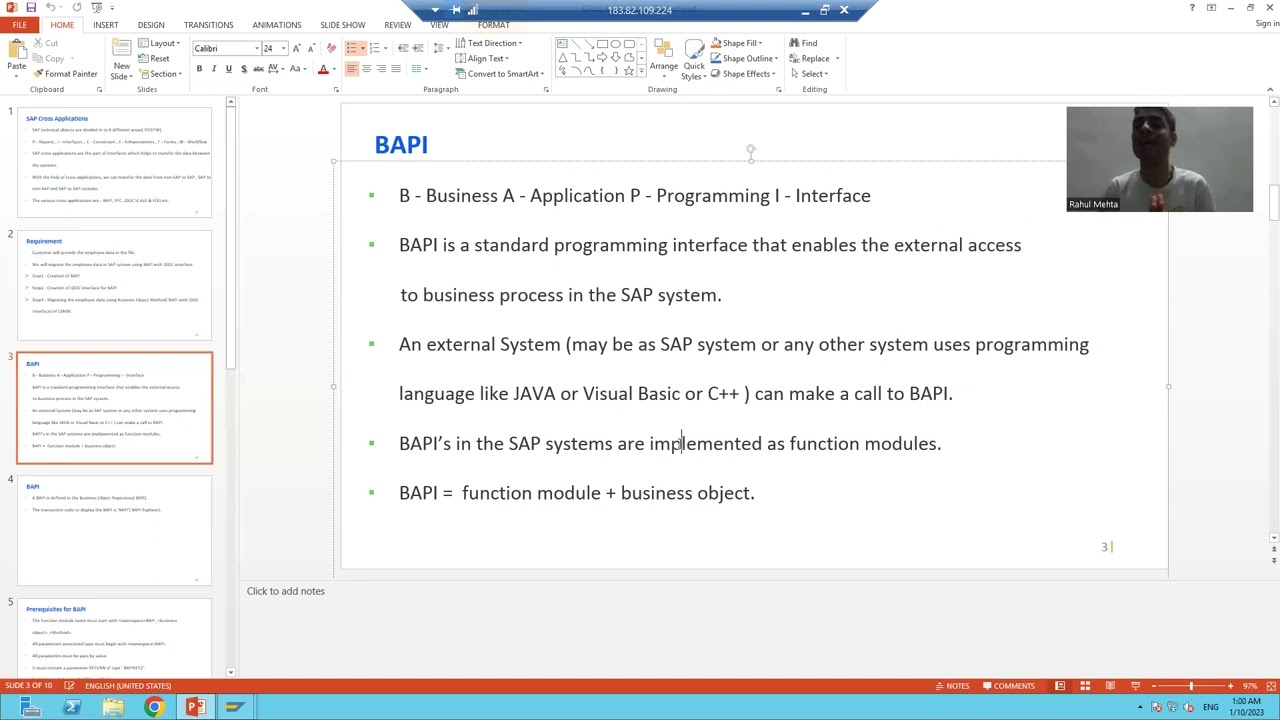Switch to the DESIGN ribbon tab
Screen dimensions: 1280x720
[x=151, y=25]
